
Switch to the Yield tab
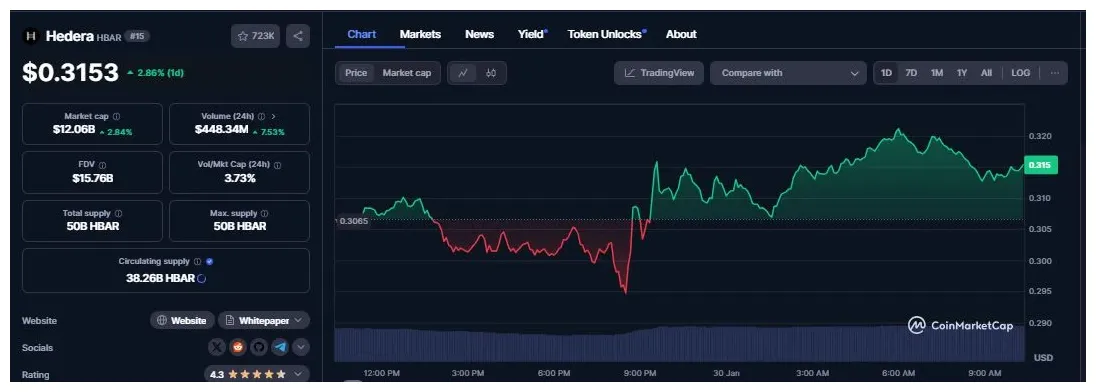(x=531, y=34)
